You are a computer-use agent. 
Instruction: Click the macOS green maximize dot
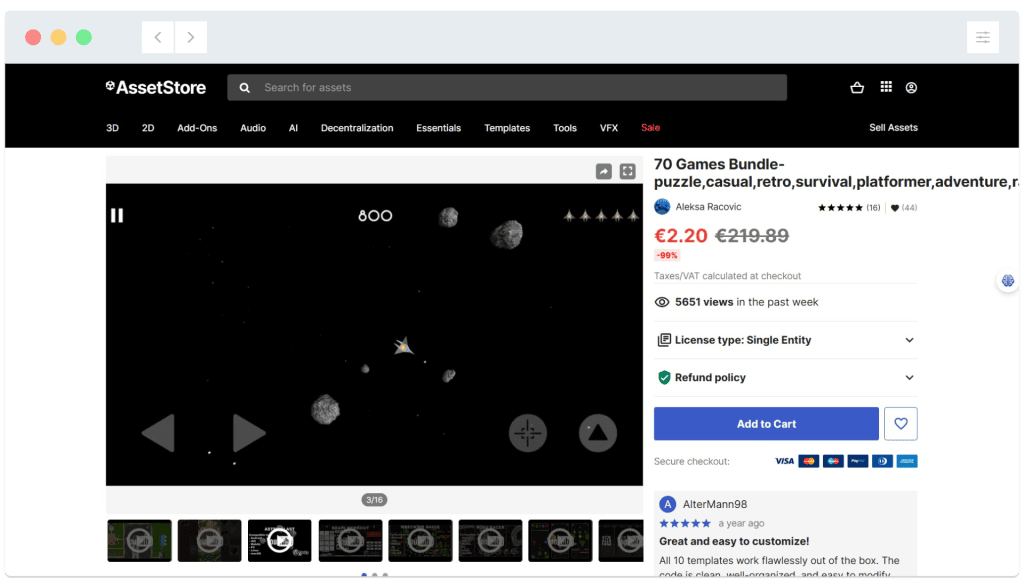(x=84, y=37)
